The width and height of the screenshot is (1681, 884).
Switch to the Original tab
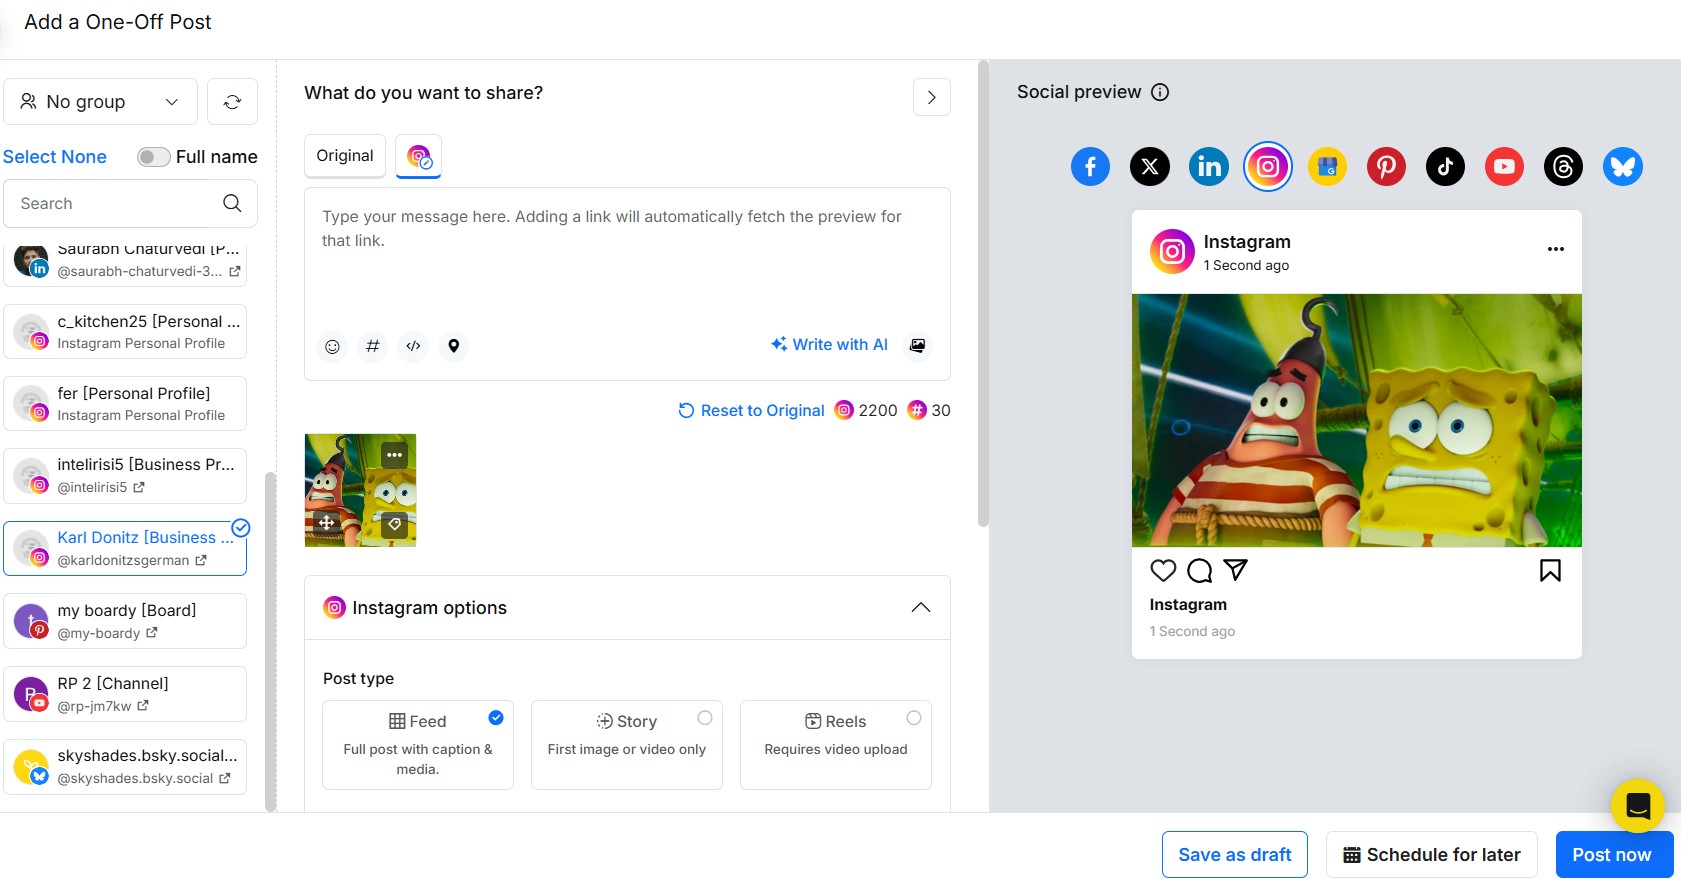(345, 156)
